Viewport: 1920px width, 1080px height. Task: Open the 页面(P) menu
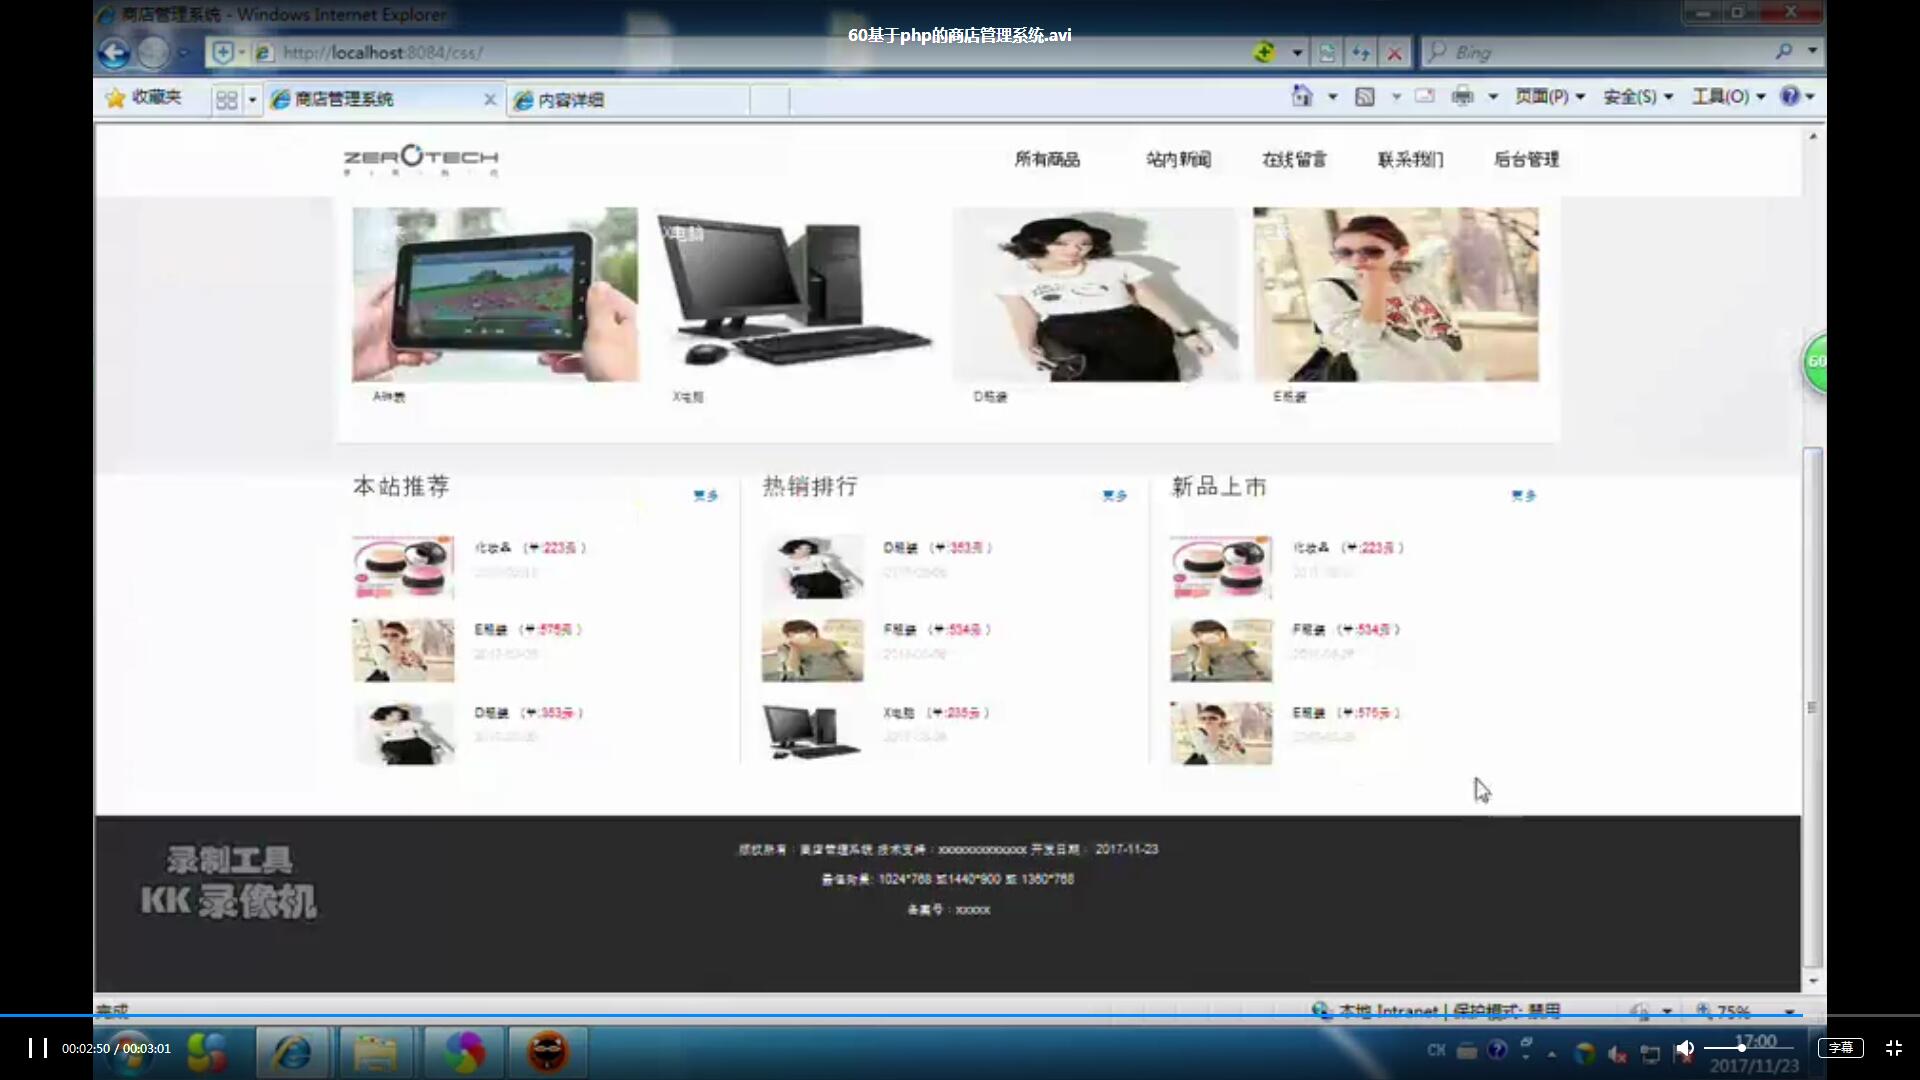1550,96
